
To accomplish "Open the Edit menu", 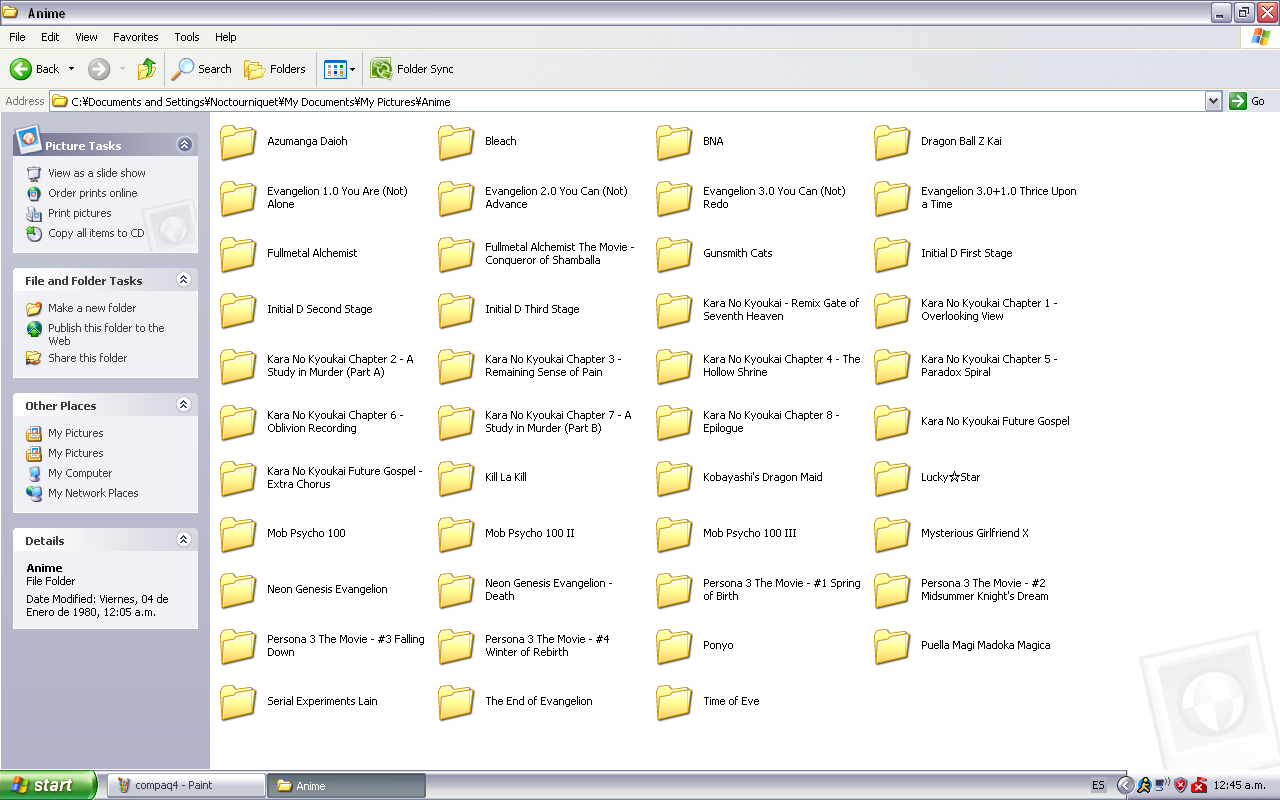I will (x=50, y=37).
